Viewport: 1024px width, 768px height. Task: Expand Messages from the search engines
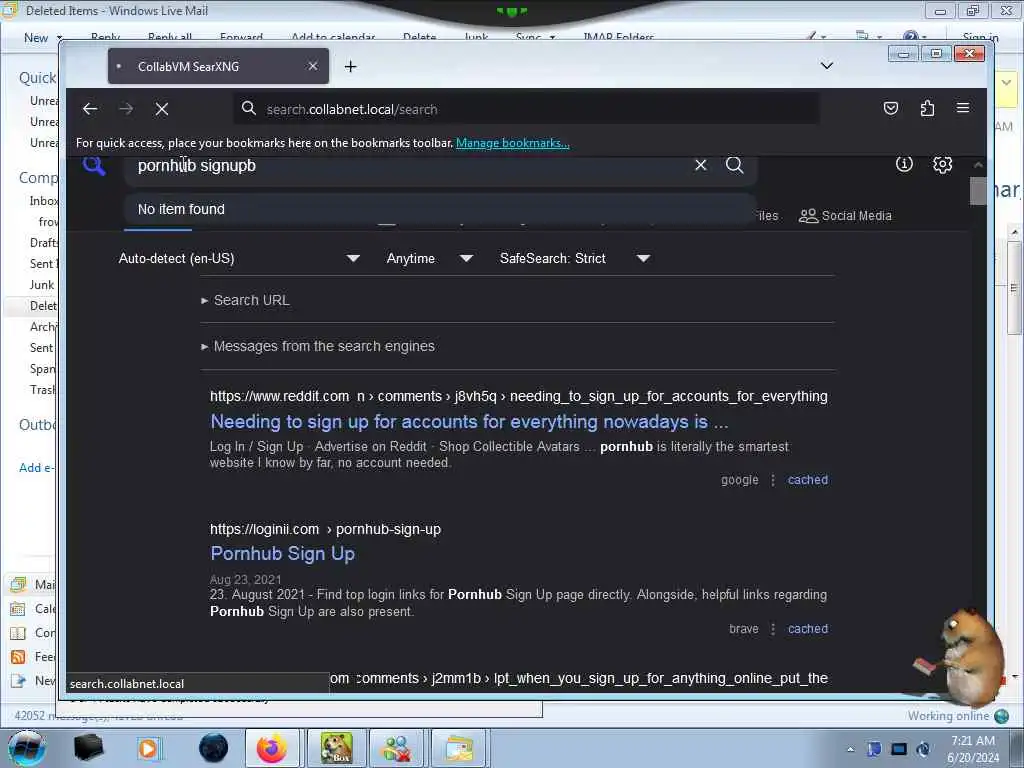pyautogui.click(x=318, y=346)
